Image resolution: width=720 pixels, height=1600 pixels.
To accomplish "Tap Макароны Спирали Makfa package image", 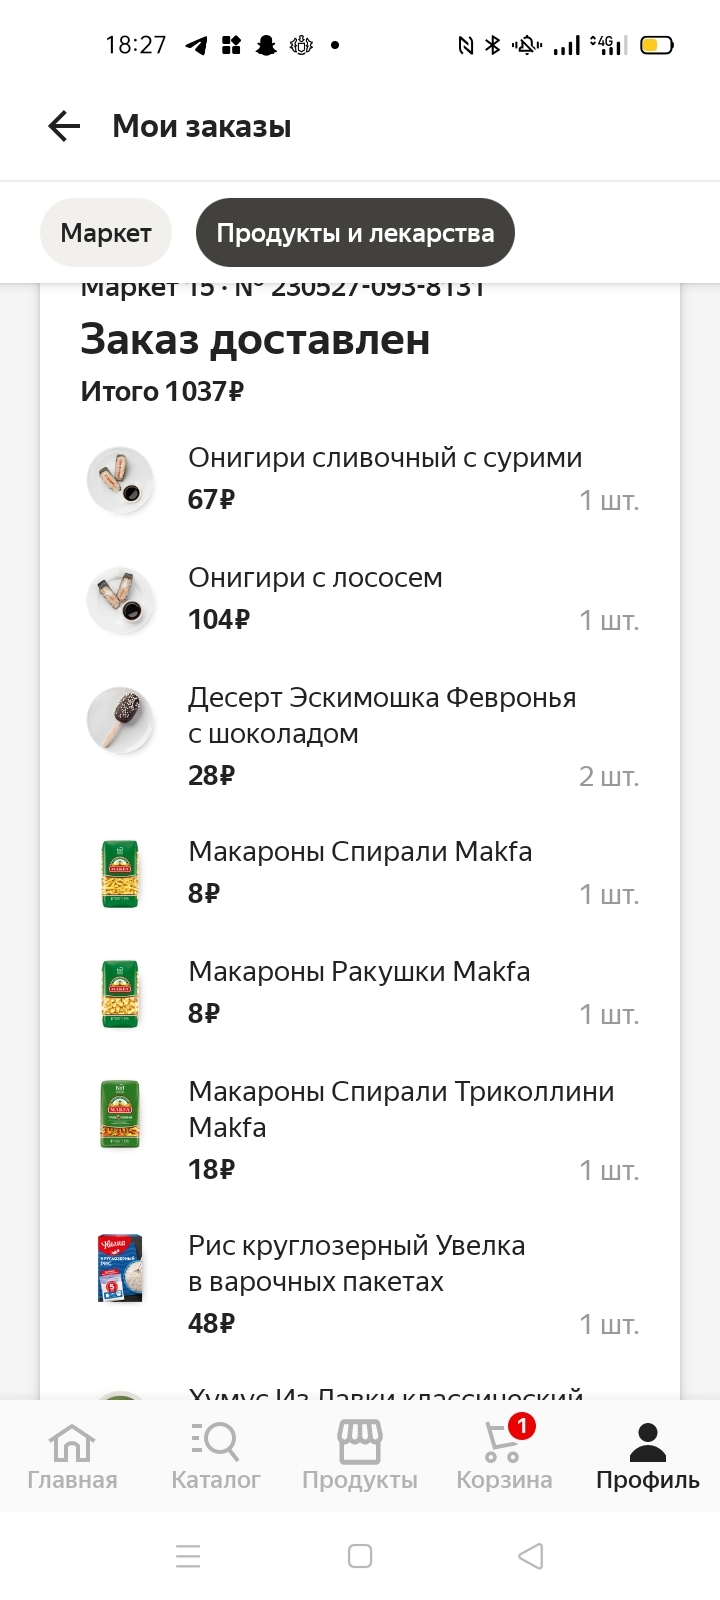I will 120,874.
